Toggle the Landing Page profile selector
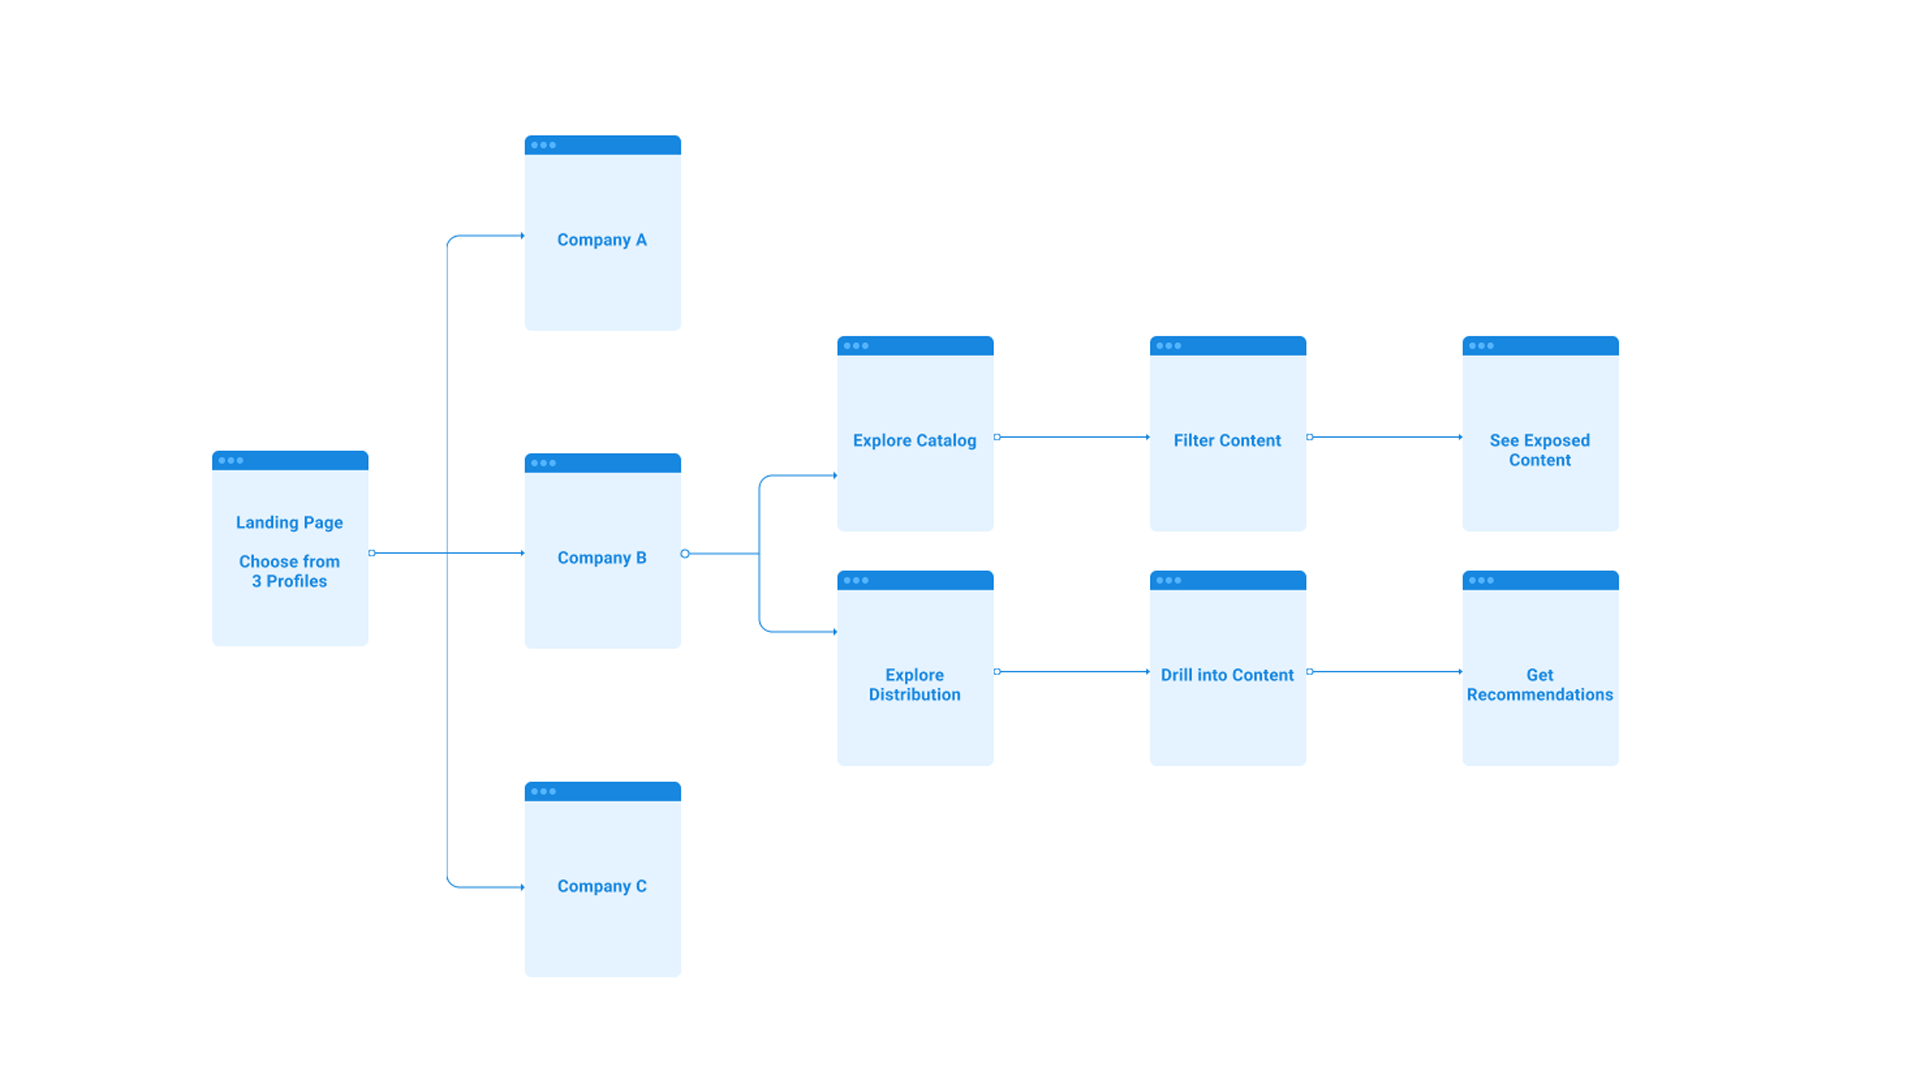1920x1080 pixels. tap(372, 551)
